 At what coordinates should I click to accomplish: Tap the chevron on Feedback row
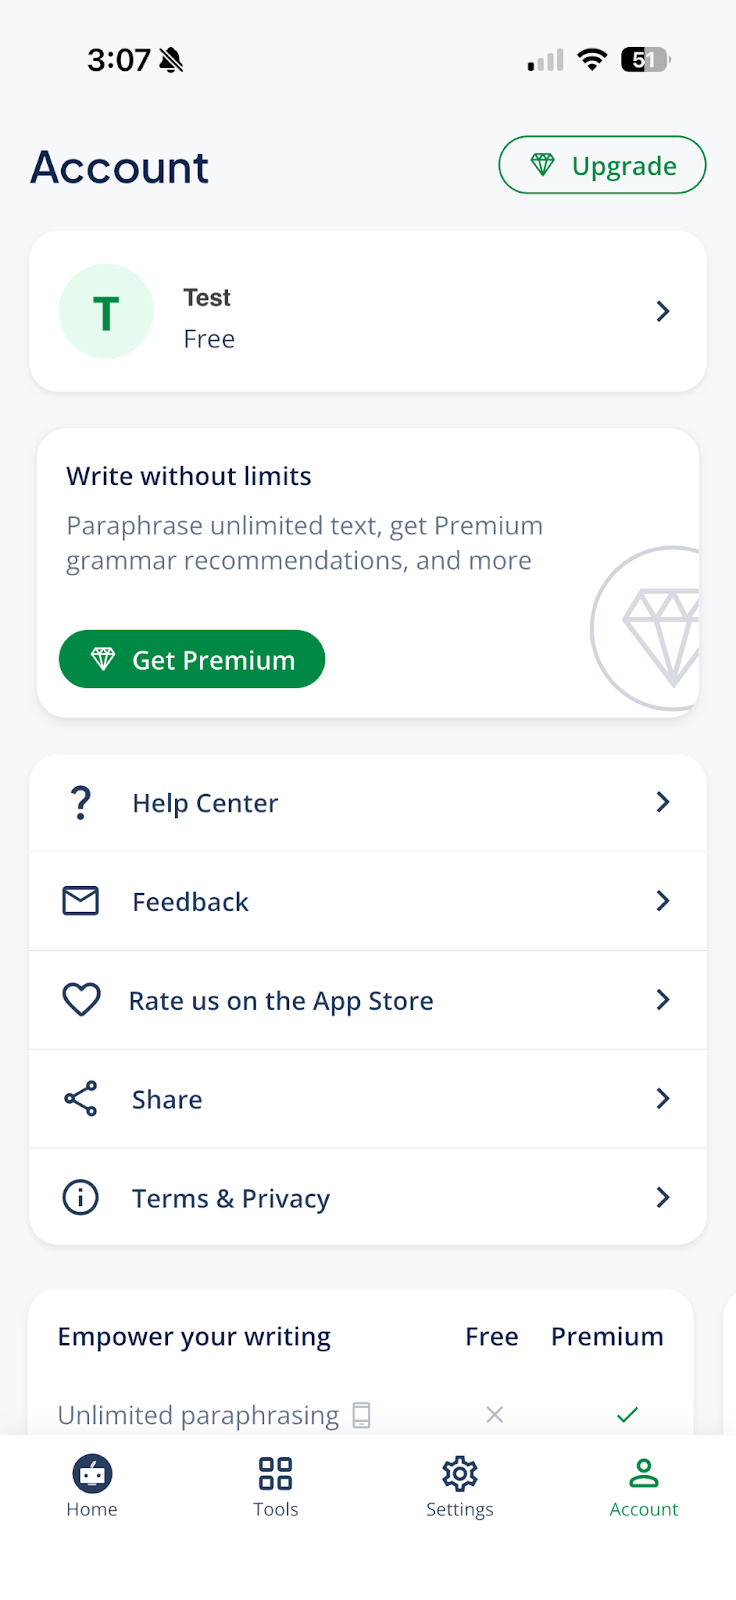point(662,901)
